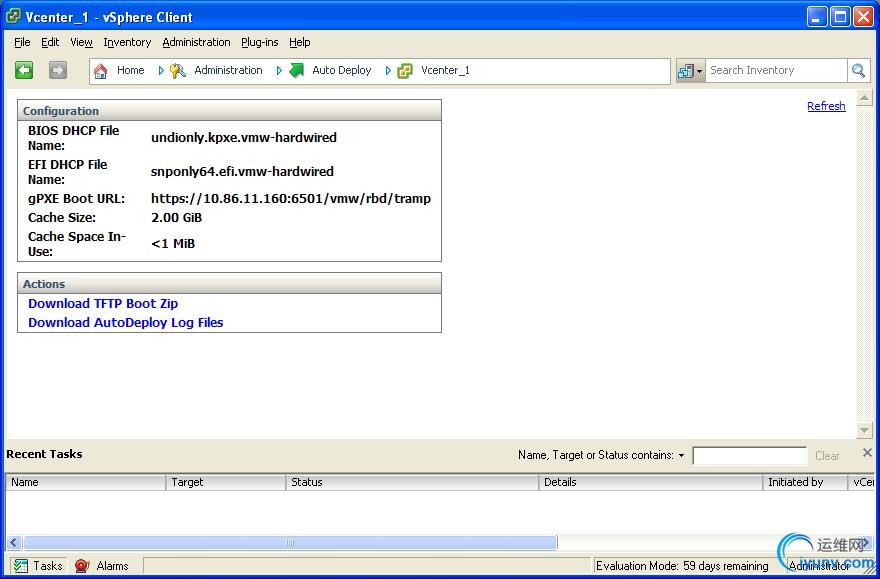This screenshot has width=880, height=579.
Task: Click the vertical scrollbar down arrow
Action: click(x=864, y=430)
